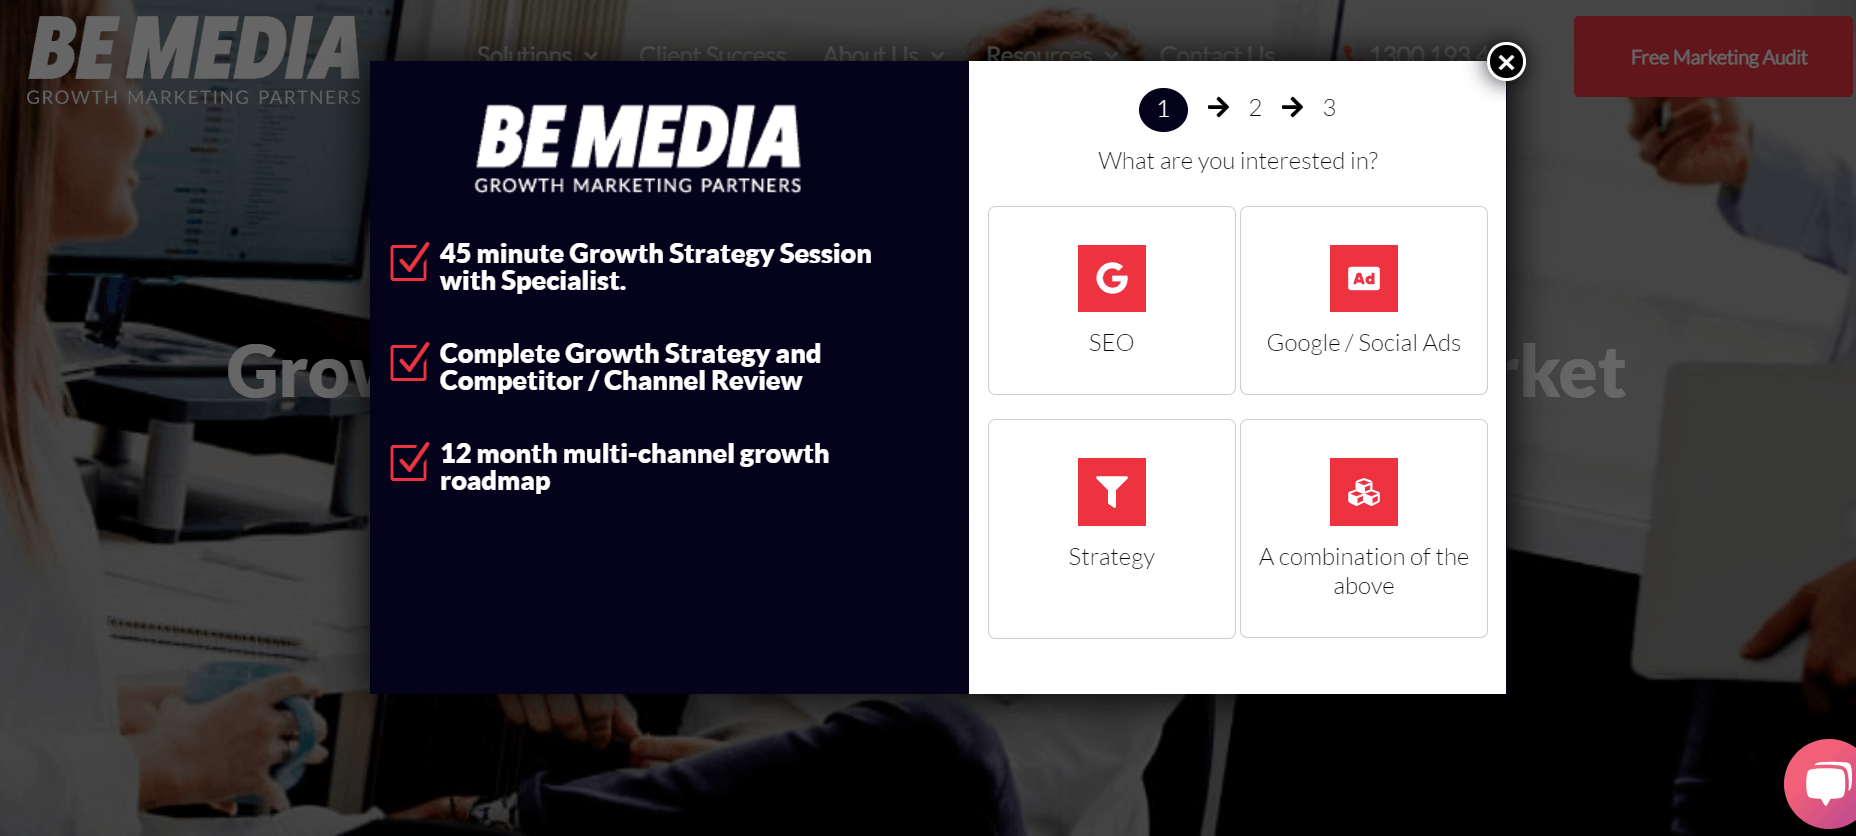Click the 'What are you interested in?' heading
1856x836 pixels.
1238,161
